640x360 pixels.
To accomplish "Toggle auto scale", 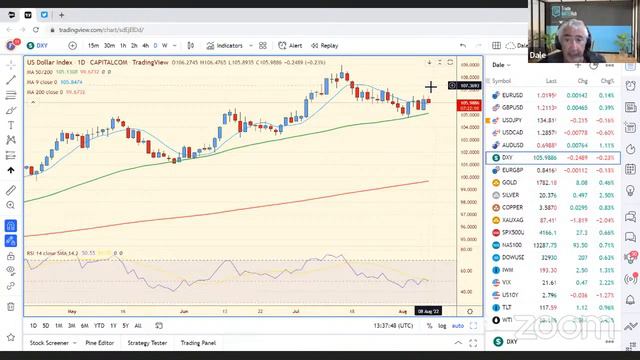I will (458, 326).
